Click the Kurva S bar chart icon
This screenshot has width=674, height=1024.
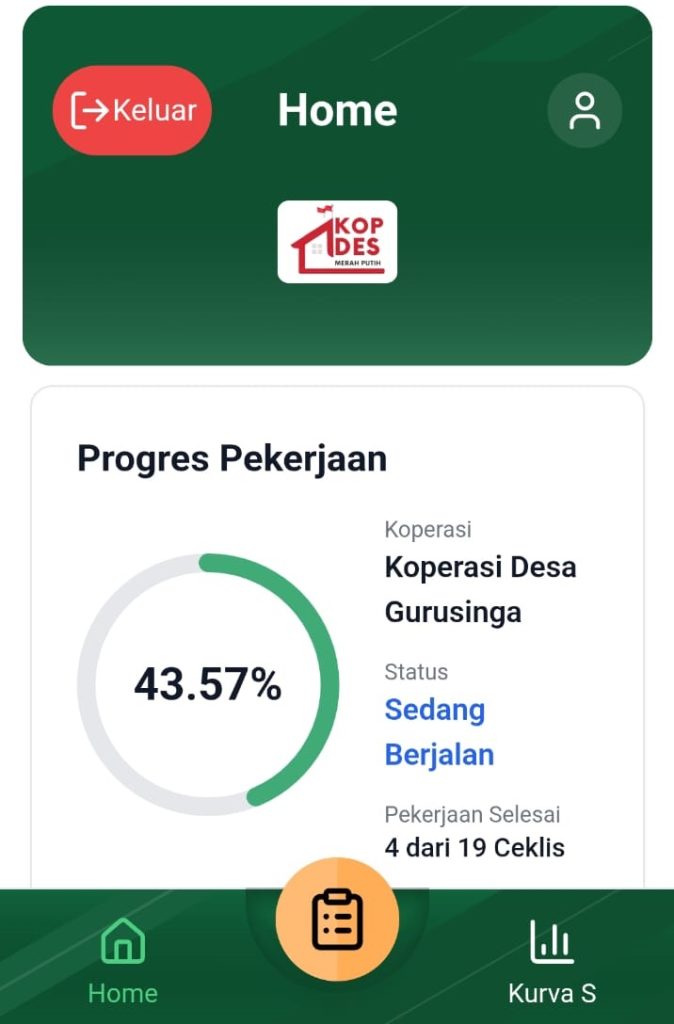point(552,942)
